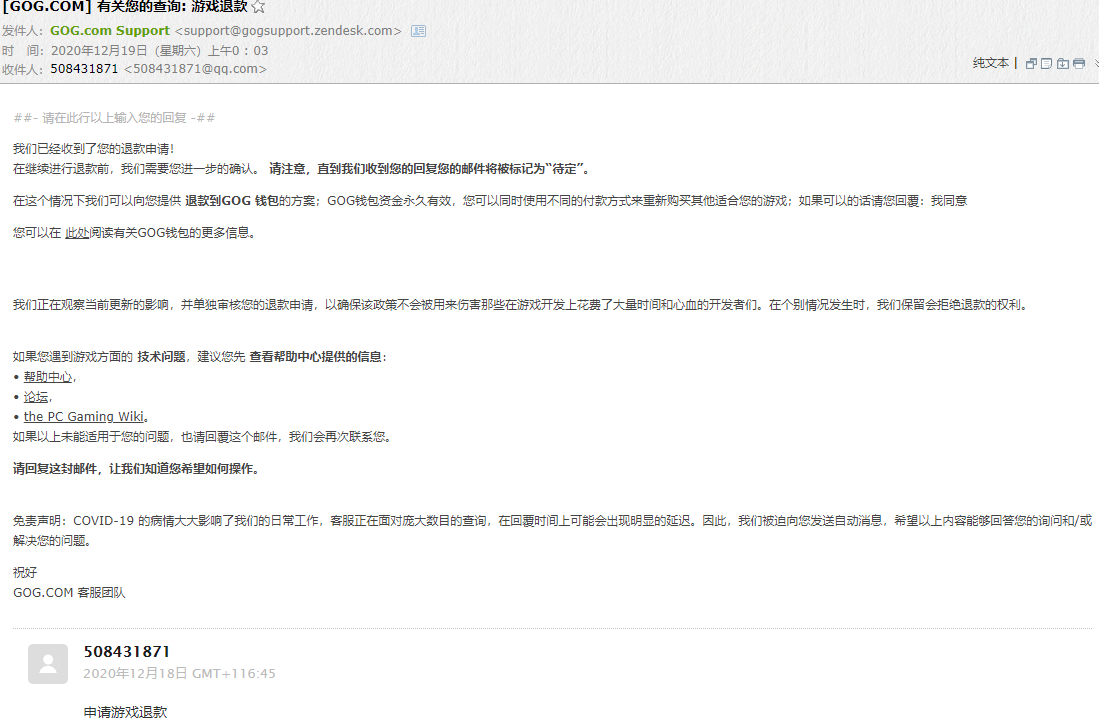Click the signature GOG.COM 客服团队
The width and height of the screenshot is (1099, 722).
point(69,592)
